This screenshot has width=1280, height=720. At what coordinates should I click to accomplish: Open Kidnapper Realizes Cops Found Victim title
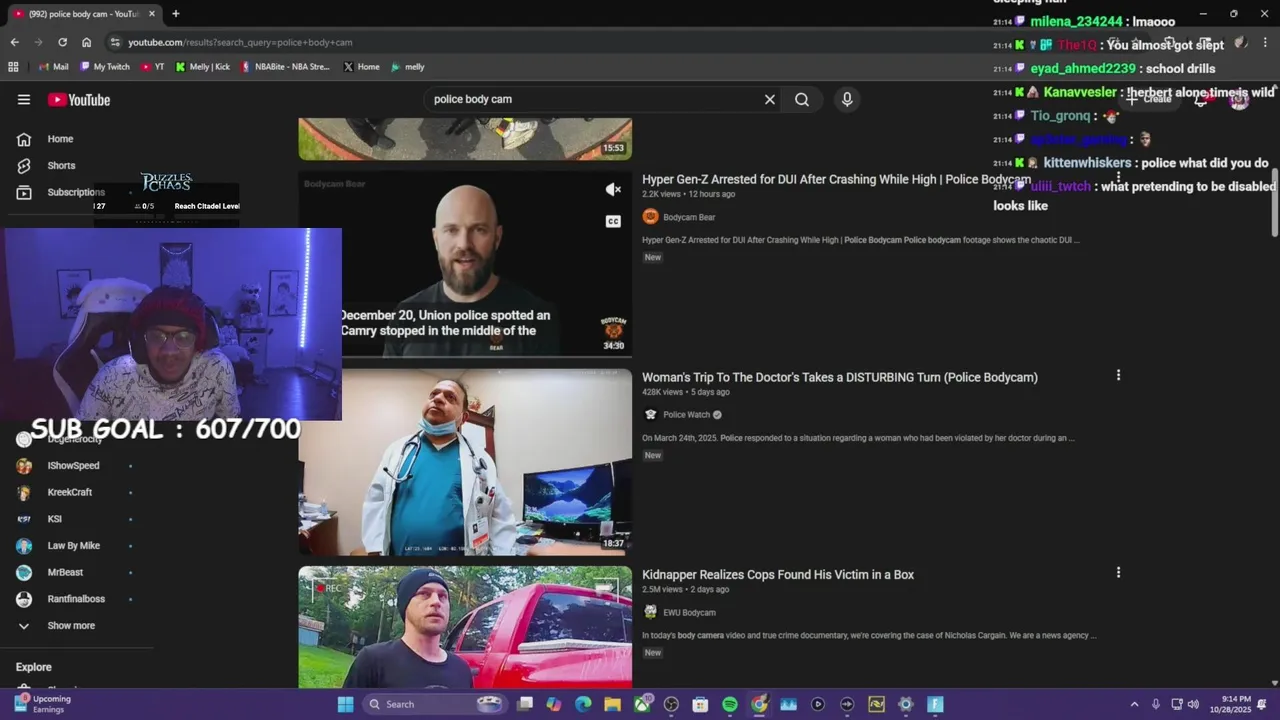tap(778, 574)
